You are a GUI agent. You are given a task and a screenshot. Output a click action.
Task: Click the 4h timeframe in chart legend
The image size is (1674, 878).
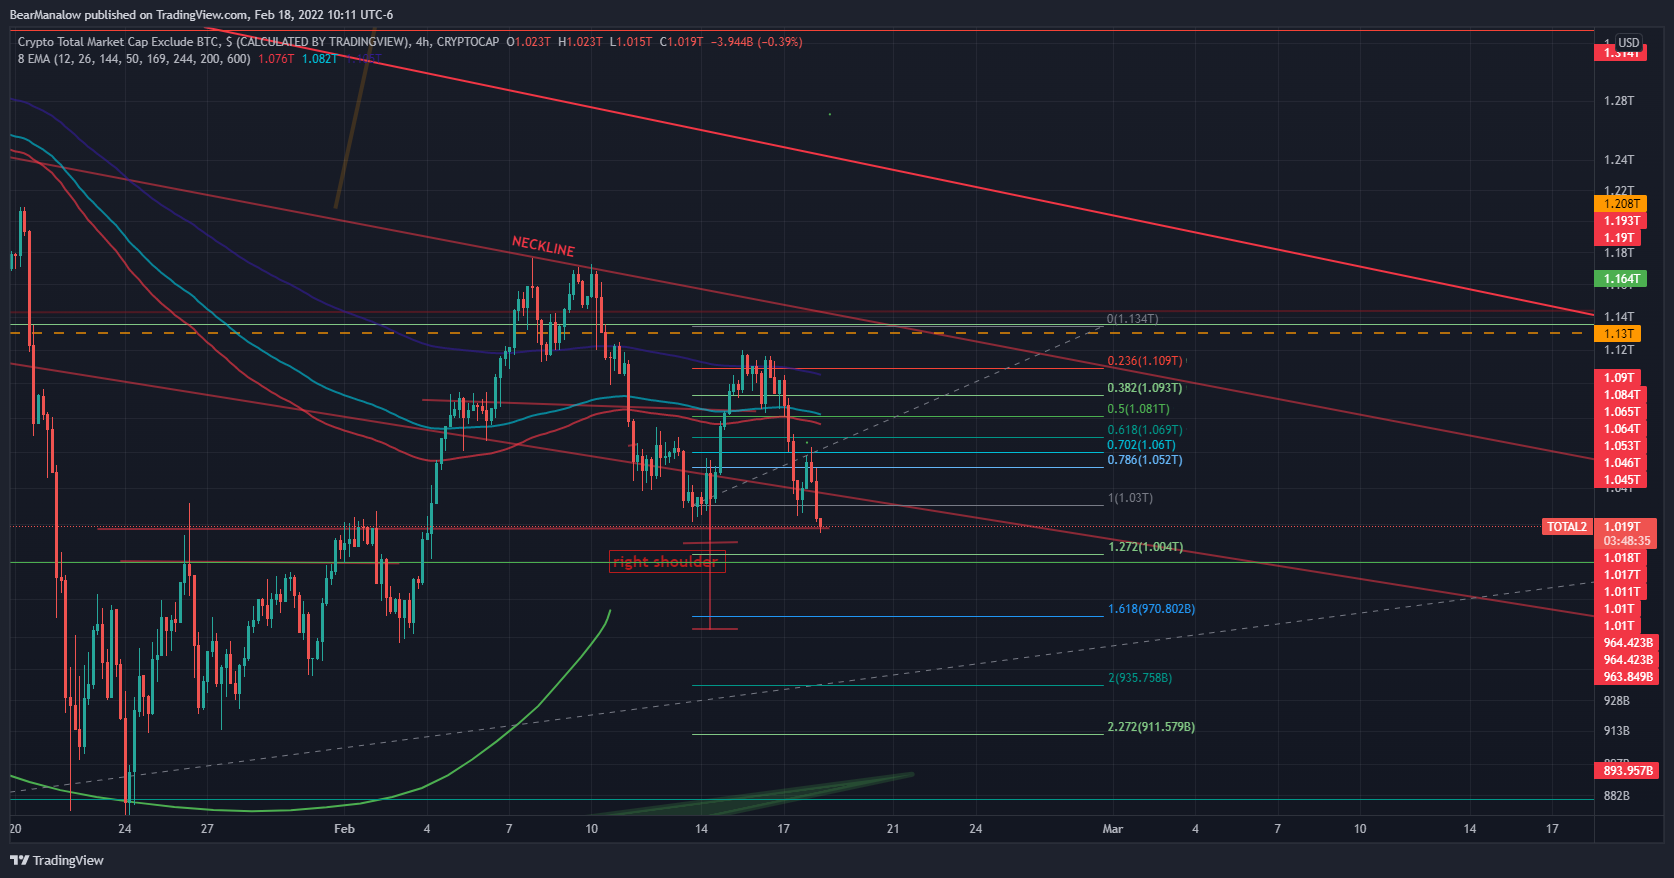[423, 42]
